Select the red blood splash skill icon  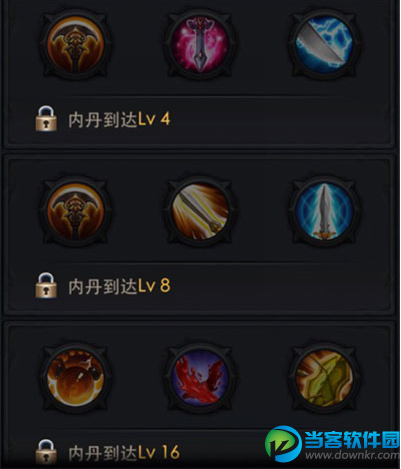[200, 378]
